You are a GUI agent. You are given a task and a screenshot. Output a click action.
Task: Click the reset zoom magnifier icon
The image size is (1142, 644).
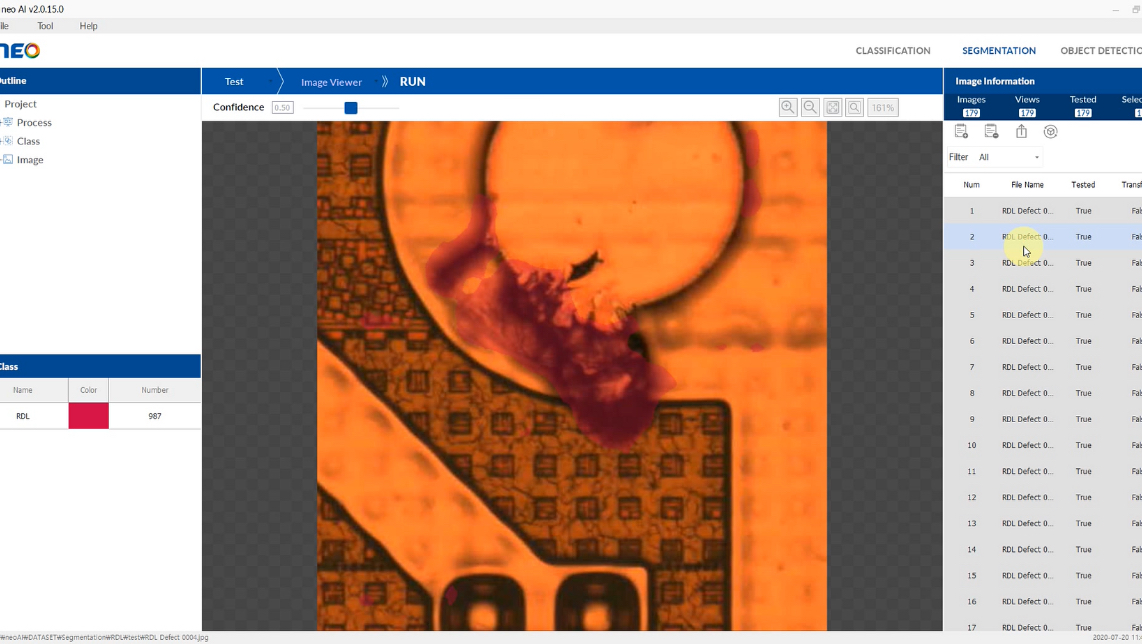(x=854, y=107)
